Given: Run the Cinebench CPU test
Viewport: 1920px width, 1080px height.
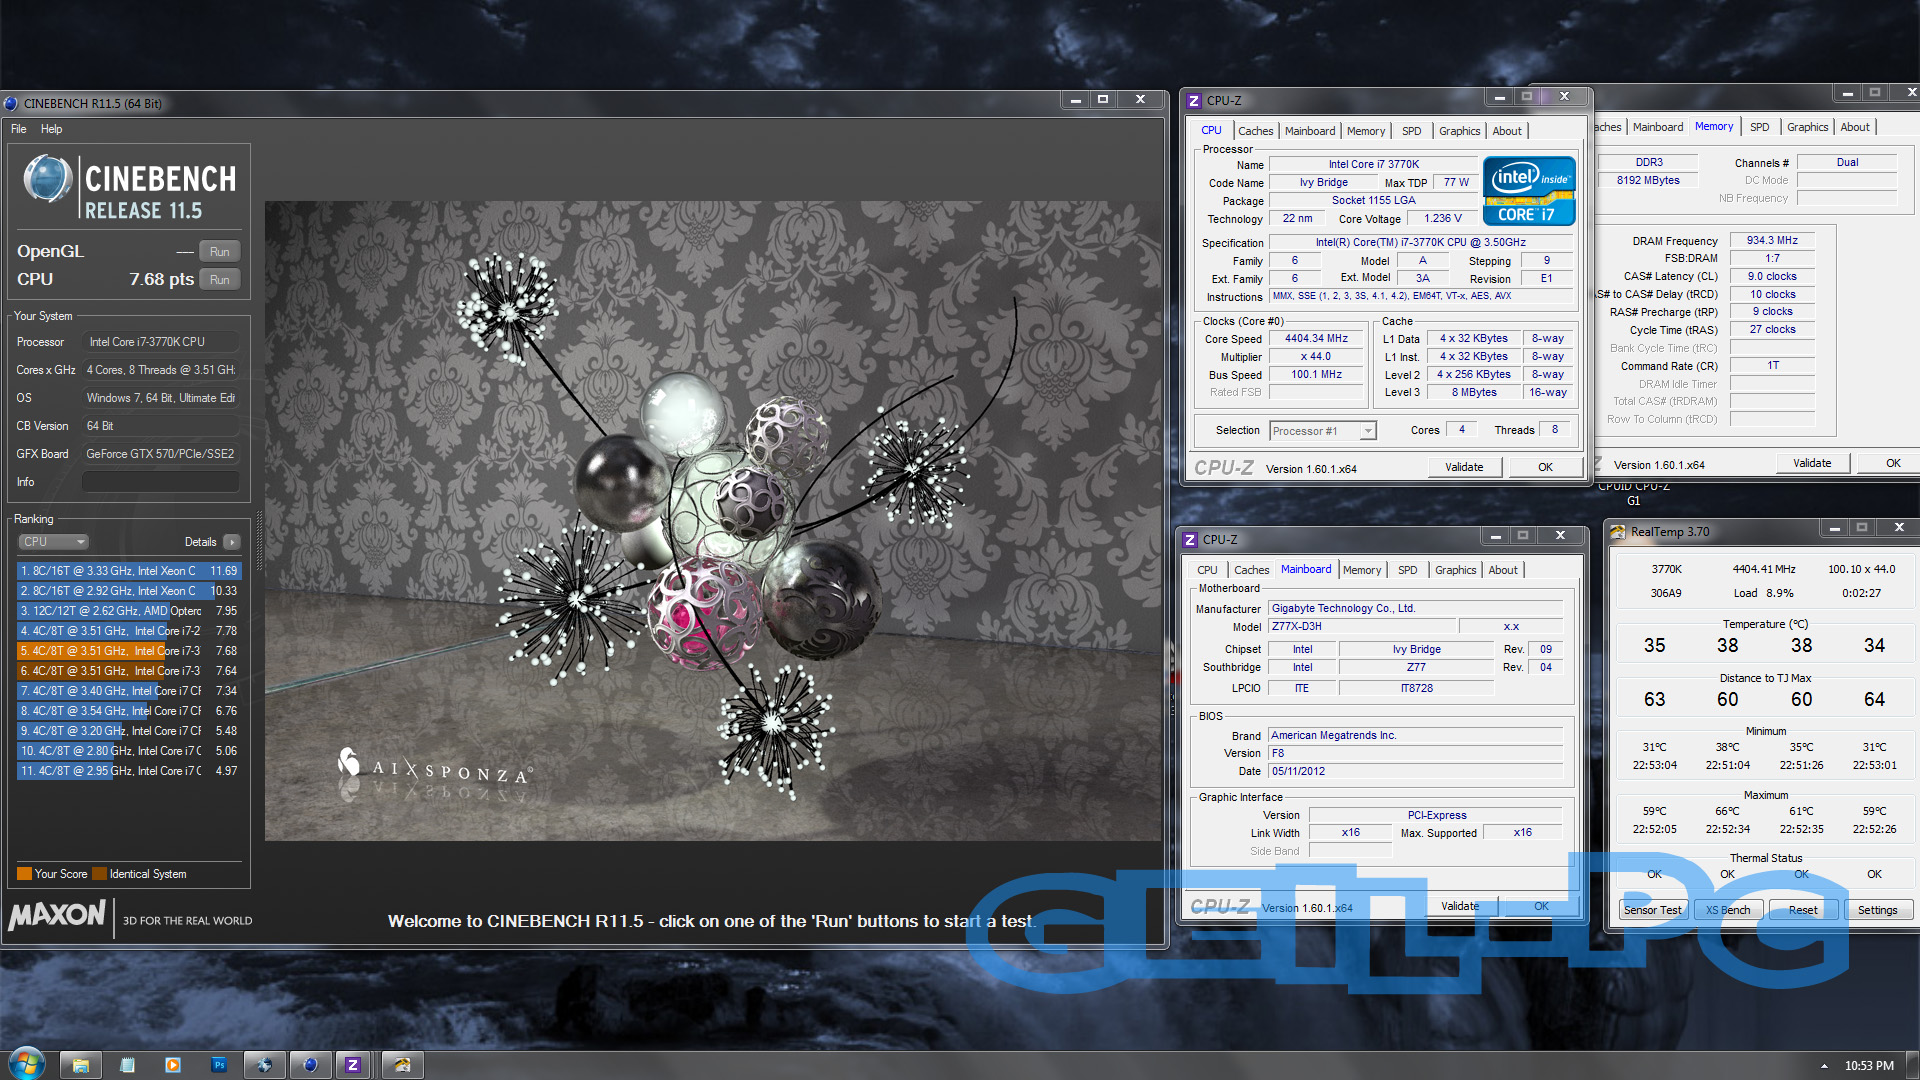Looking at the screenshot, I should click(x=220, y=280).
